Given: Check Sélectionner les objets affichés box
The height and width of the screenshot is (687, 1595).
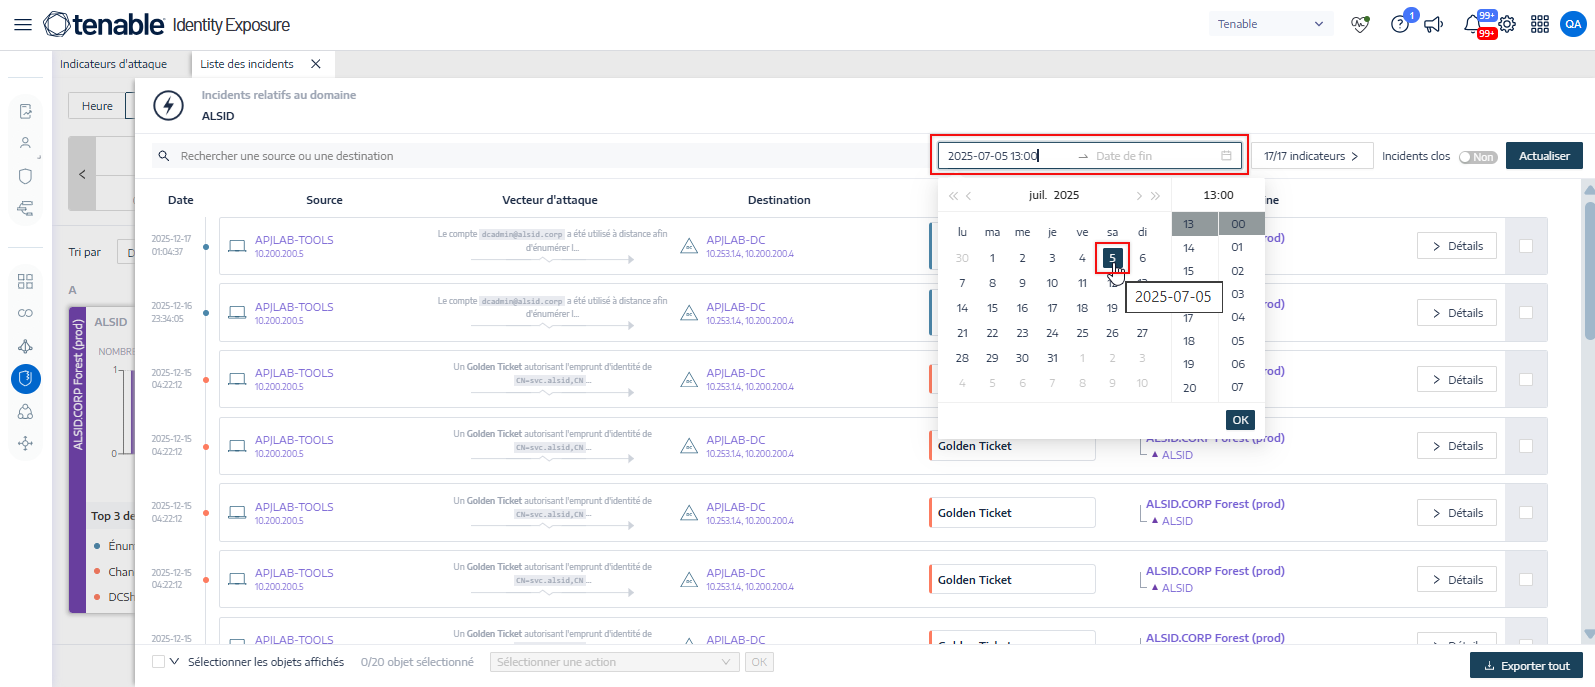Looking at the screenshot, I should pyautogui.click(x=158, y=662).
